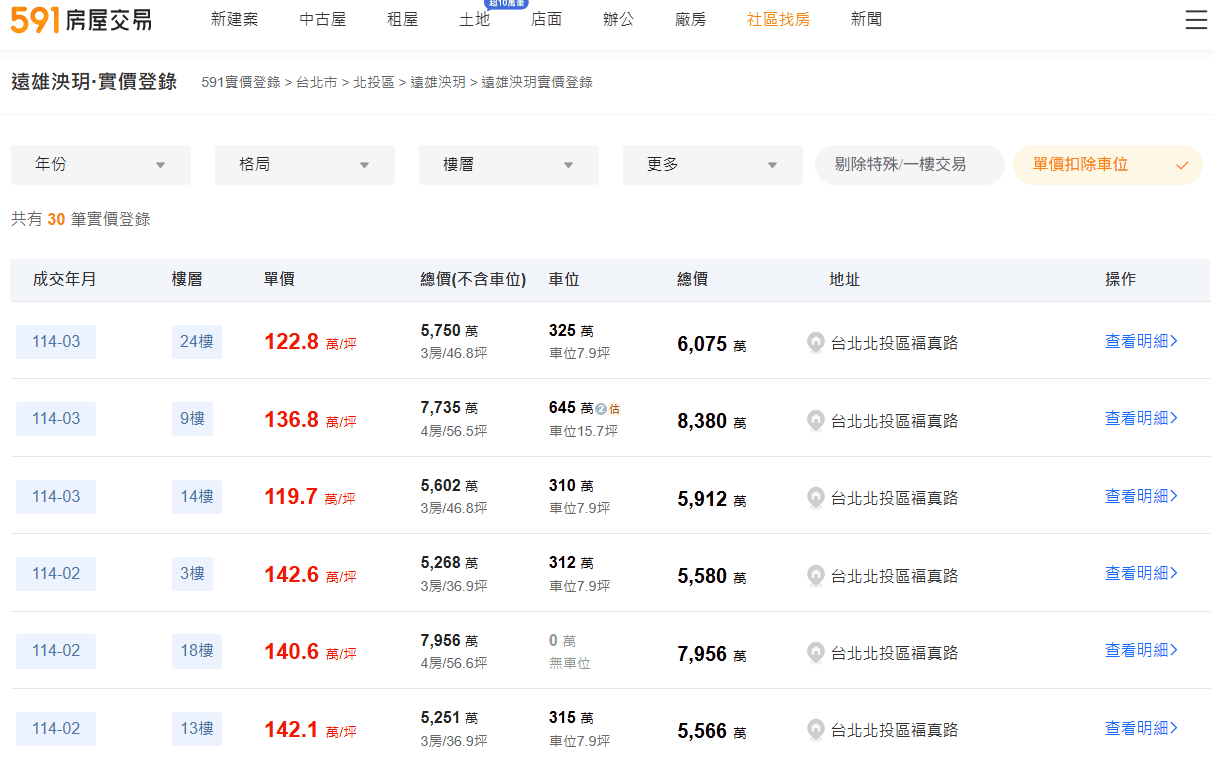Click map pin icon in 14樓 row
1213x764 pixels.
tap(816, 498)
